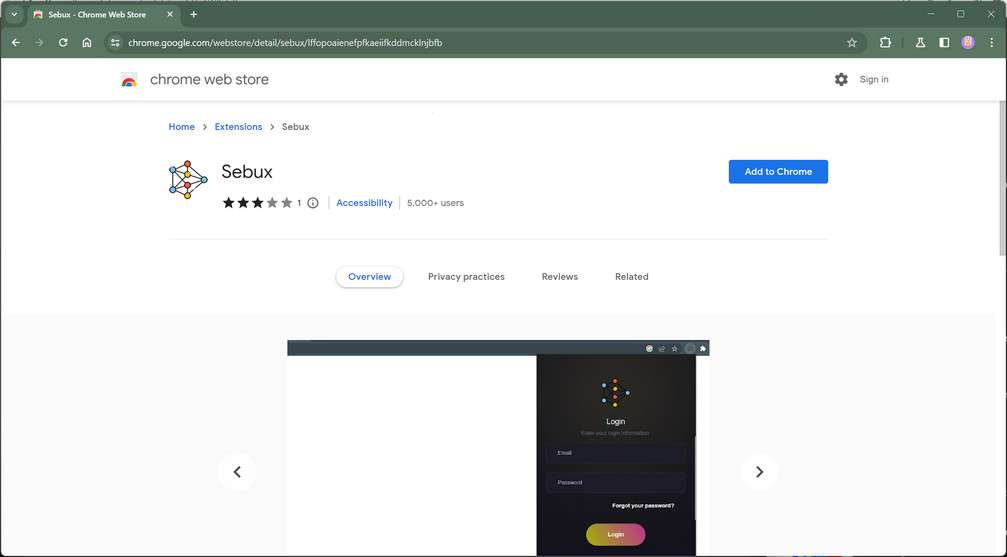The width and height of the screenshot is (1007, 557).
Task: Close the Sebux Chrome Web Store tab
Action: (170, 14)
